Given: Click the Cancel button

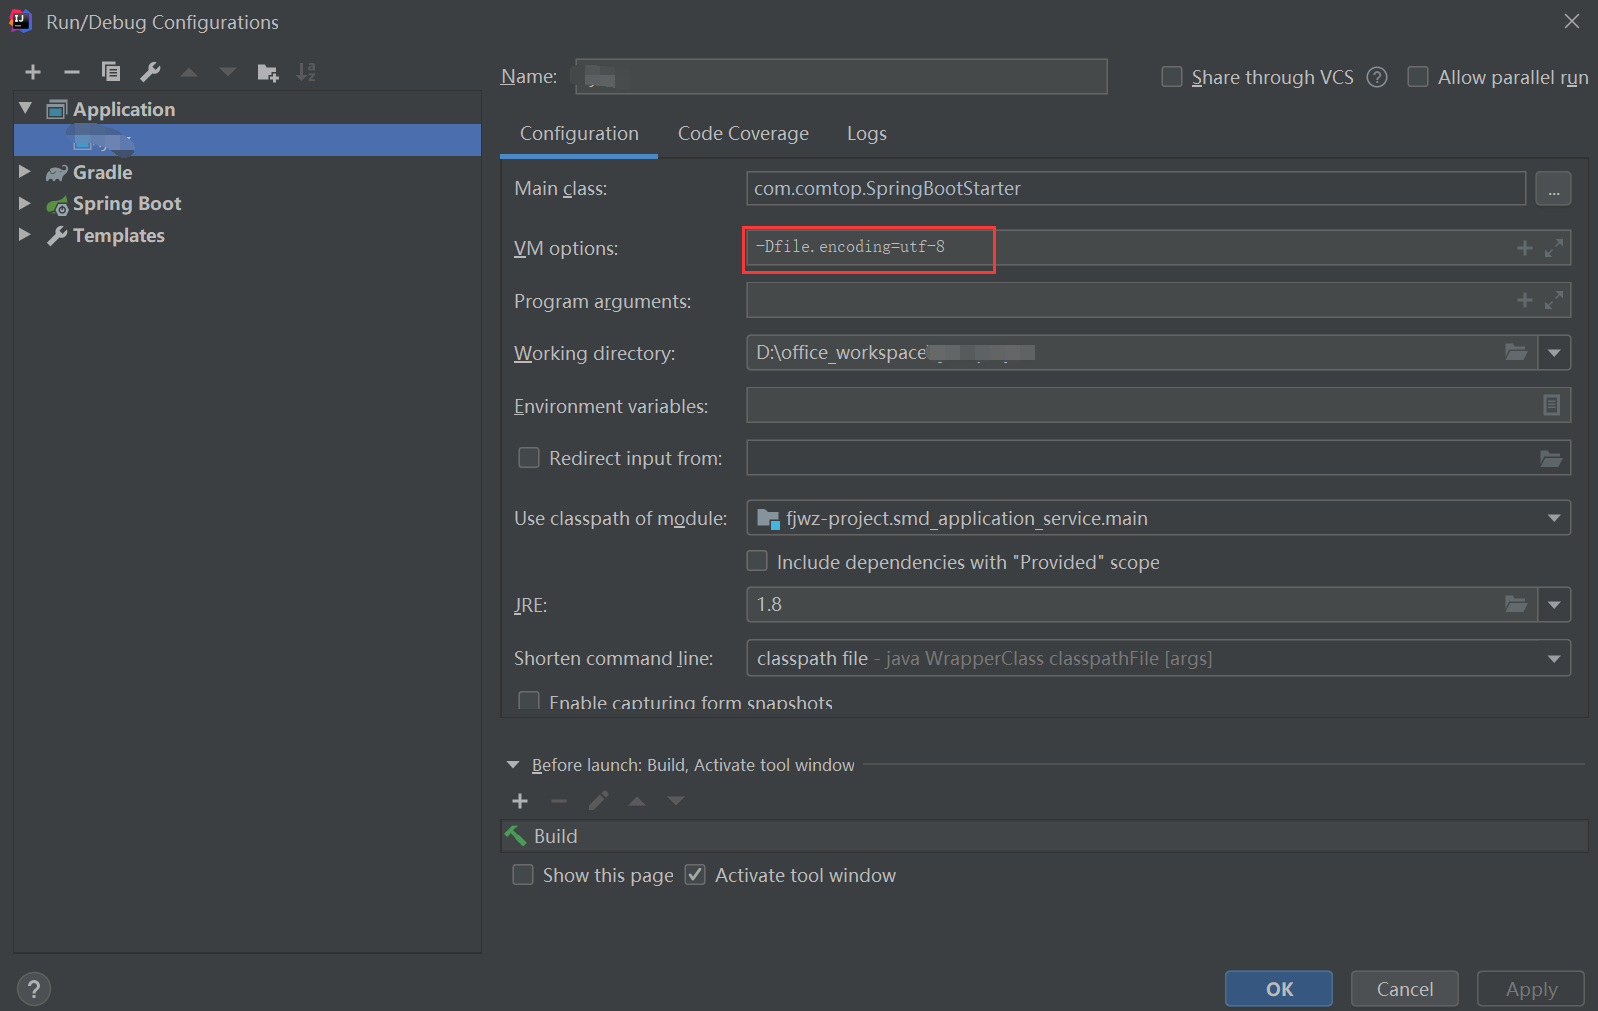Looking at the screenshot, I should click(x=1404, y=989).
